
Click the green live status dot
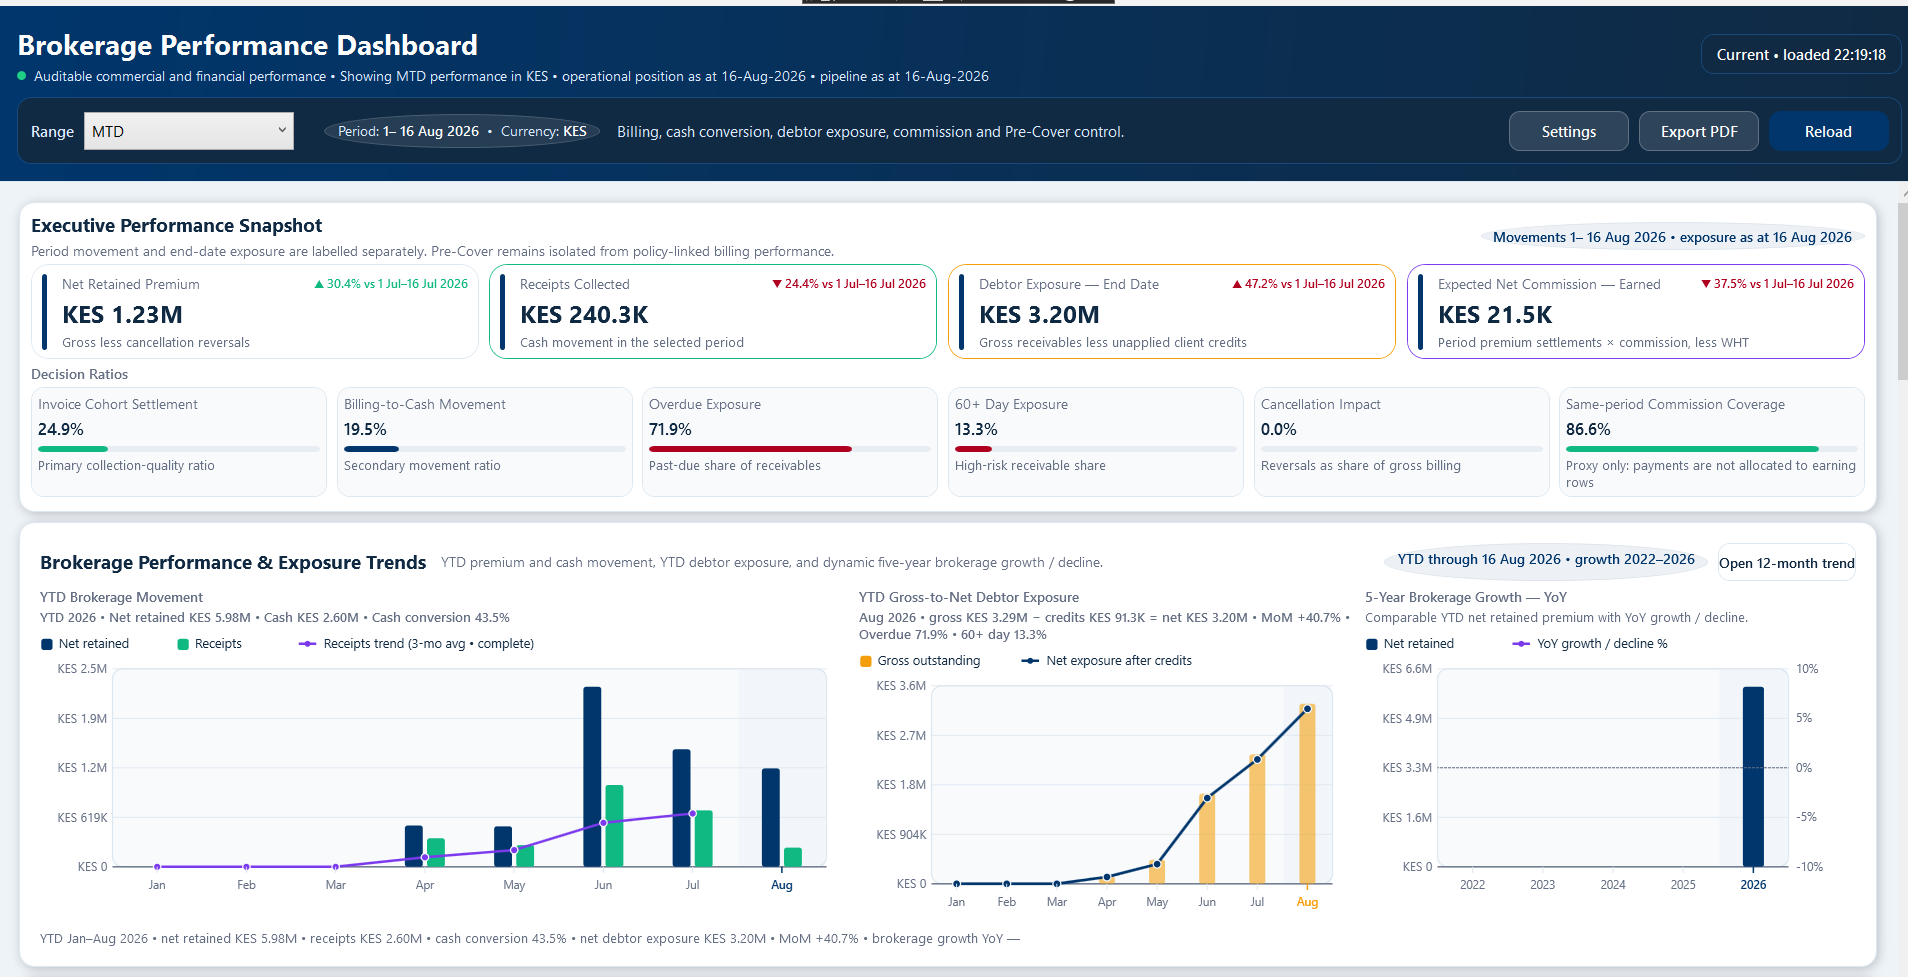[22, 76]
